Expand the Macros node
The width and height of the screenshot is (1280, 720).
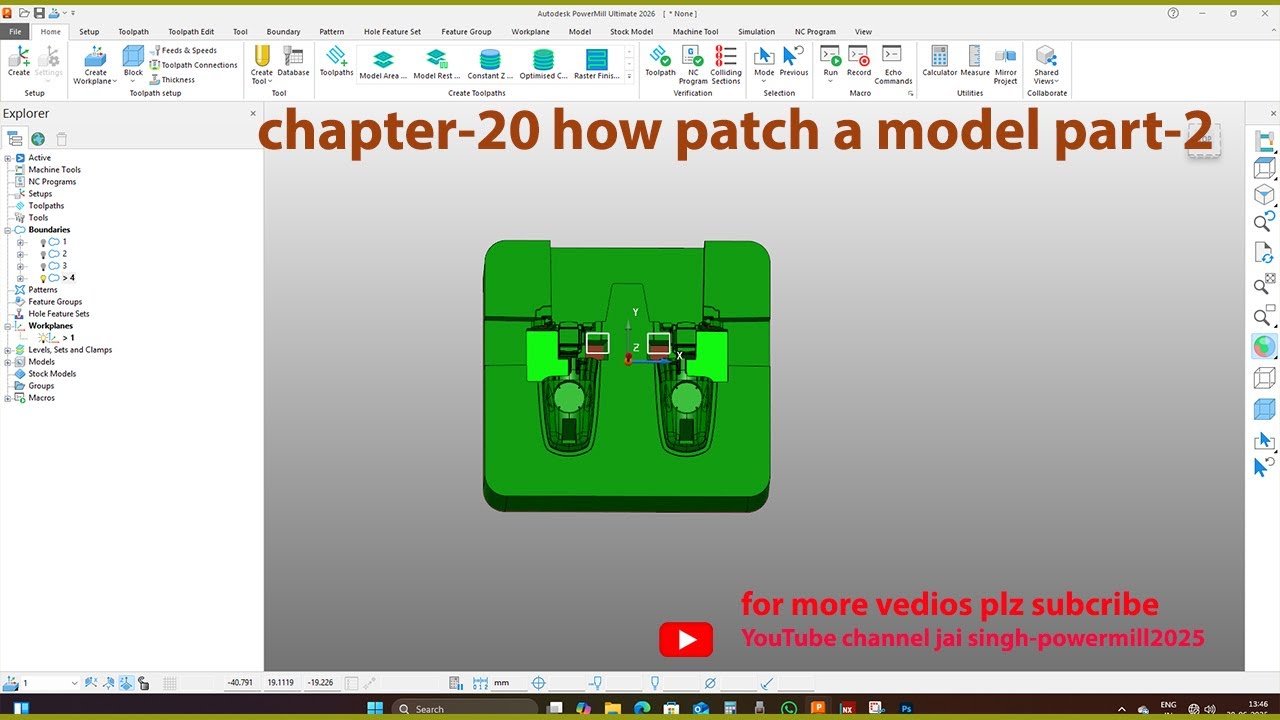(8, 398)
